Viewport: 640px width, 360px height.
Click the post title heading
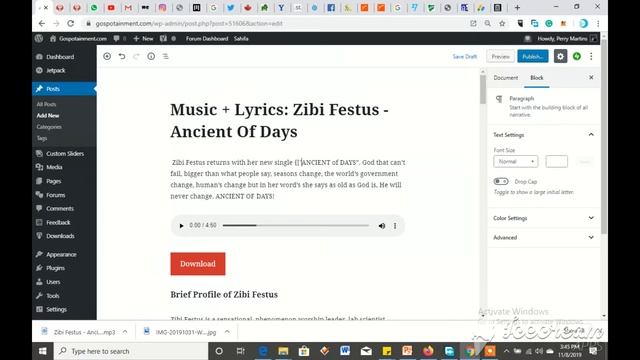279,120
